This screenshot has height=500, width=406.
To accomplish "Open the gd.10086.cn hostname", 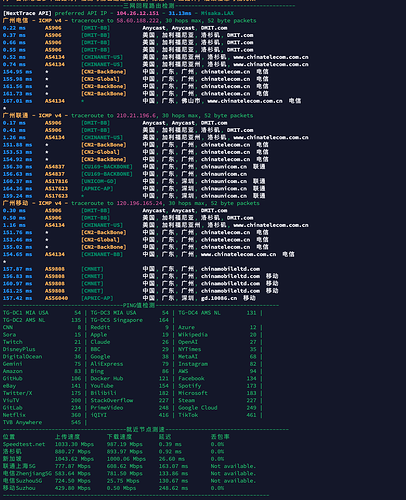I will click(x=219, y=298).
